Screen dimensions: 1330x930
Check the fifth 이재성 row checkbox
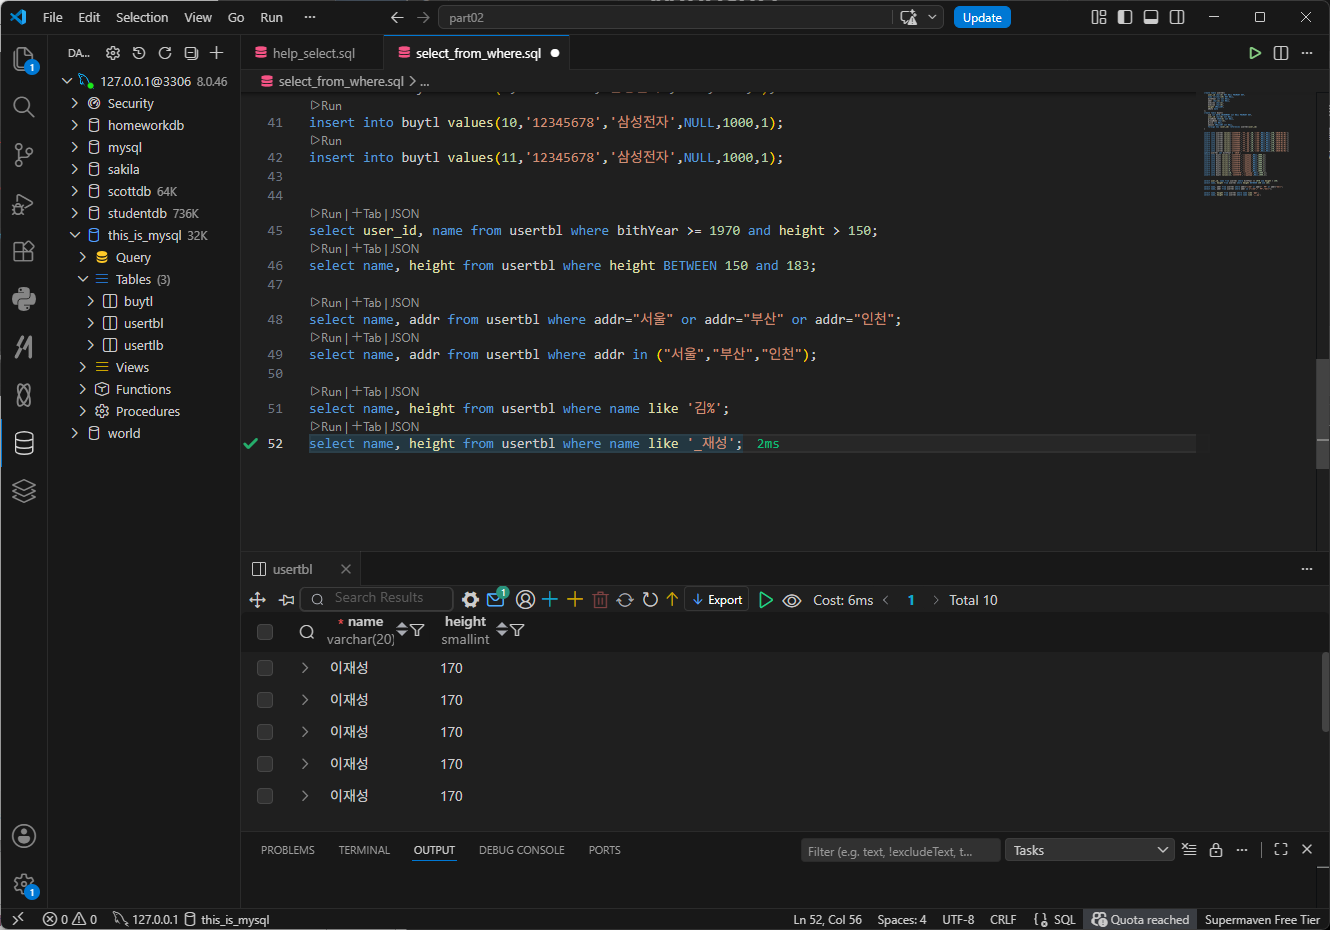265,796
